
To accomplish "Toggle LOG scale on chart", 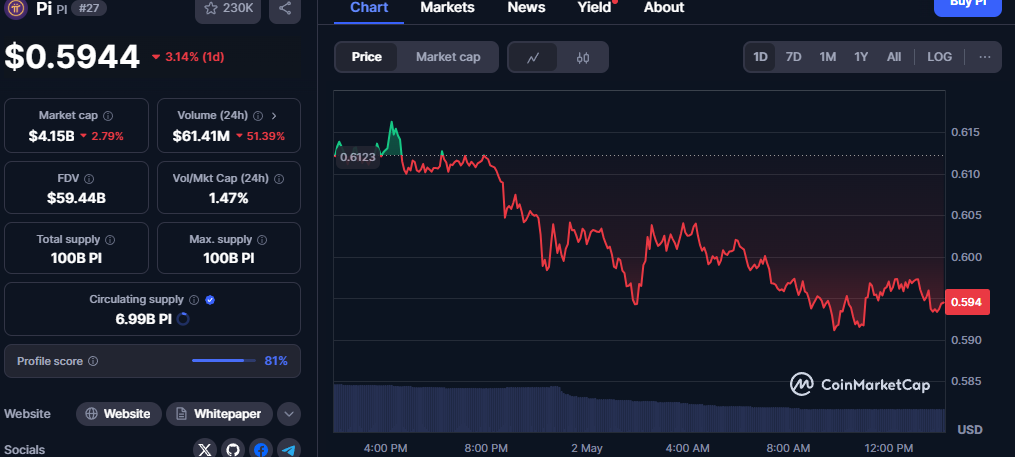I will 939,57.
